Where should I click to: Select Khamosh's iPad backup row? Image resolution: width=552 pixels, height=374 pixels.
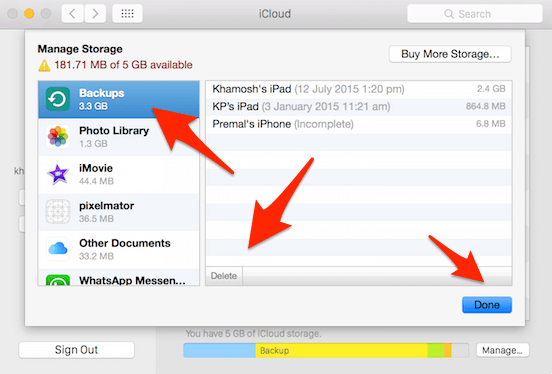pyautogui.click(x=359, y=89)
